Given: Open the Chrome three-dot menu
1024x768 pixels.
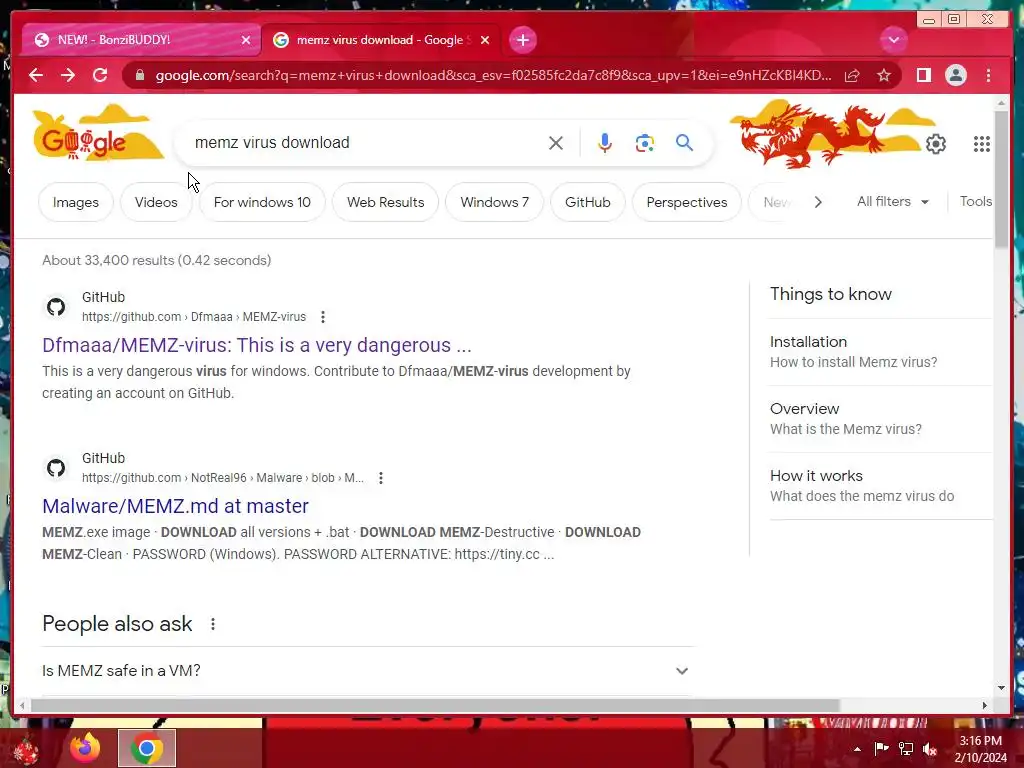Looking at the screenshot, I should 988,76.
